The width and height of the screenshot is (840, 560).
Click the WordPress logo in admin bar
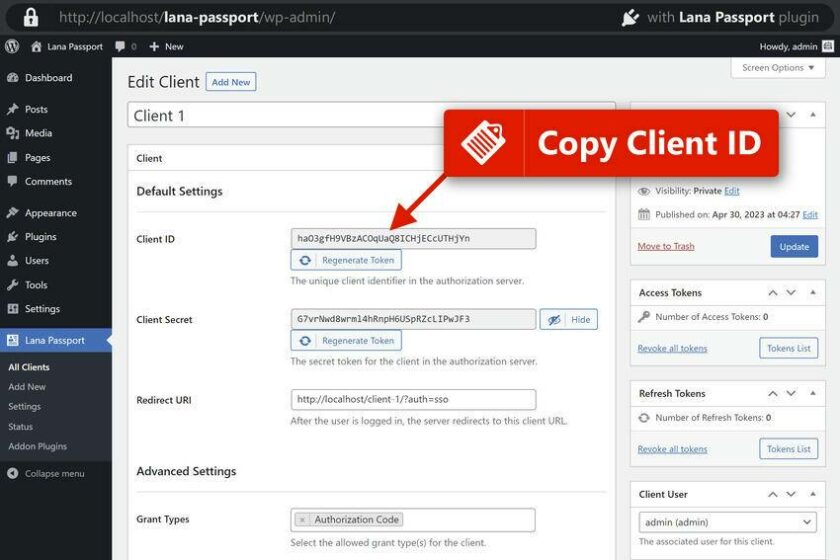coord(12,46)
